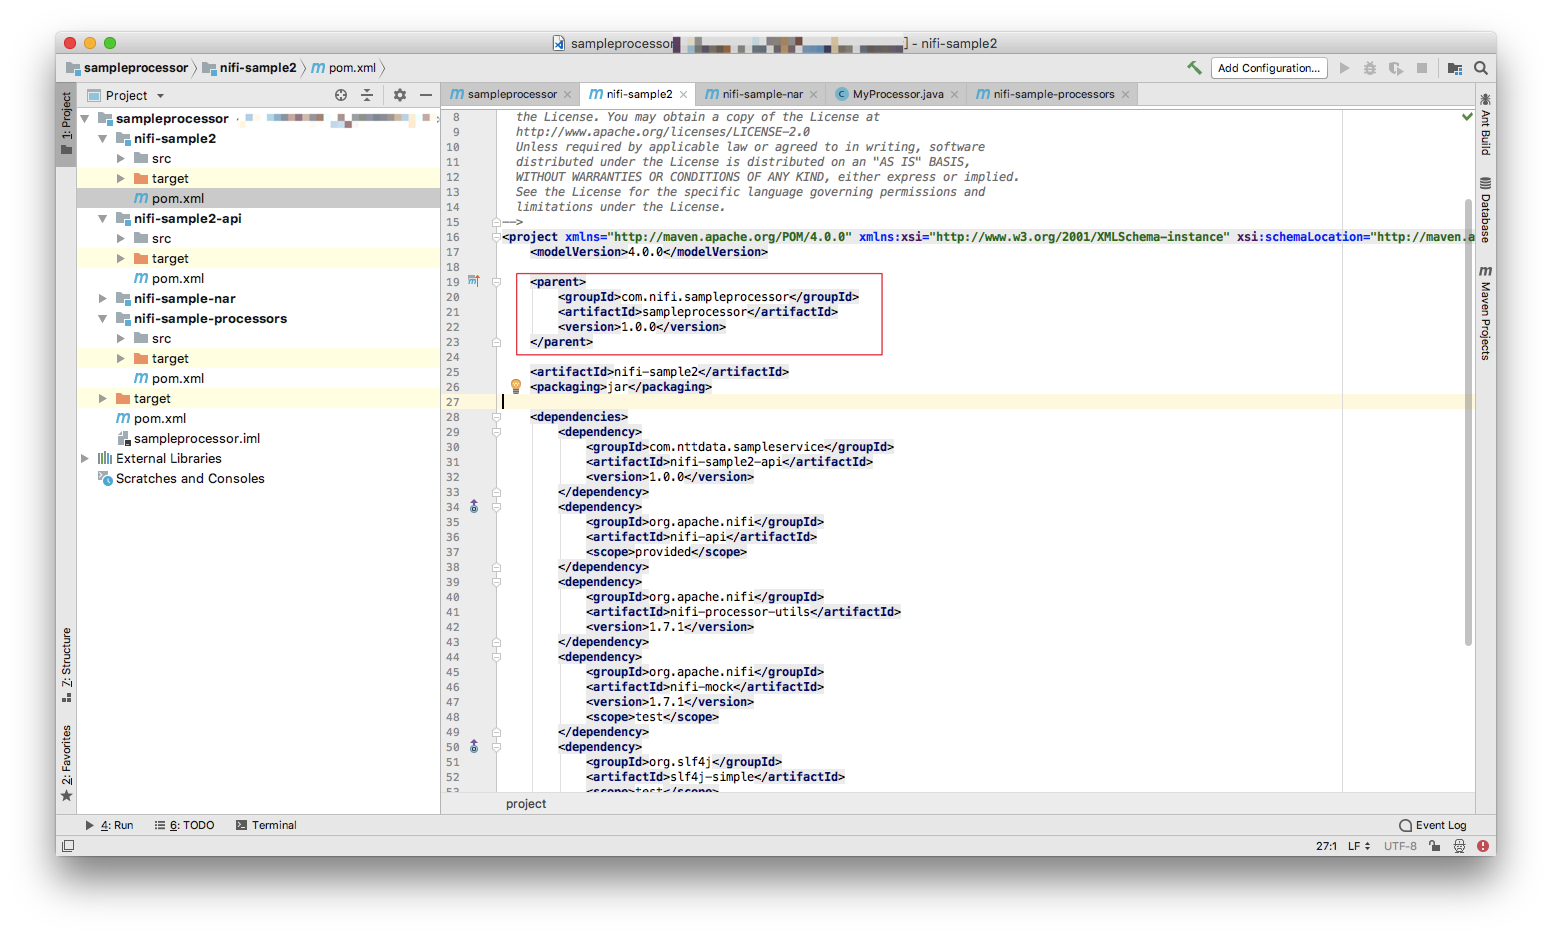The width and height of the screenshot is (1552, 936).
Task: Click nifi-sample2 breadcrumb in navigation bar
Action: (x=250, y=68)
